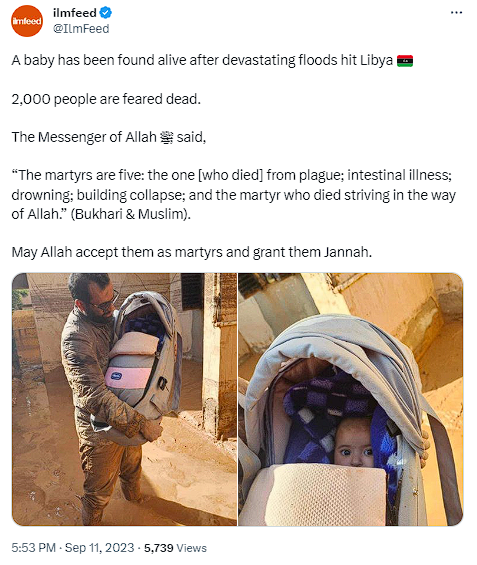Viewport: 477px width, 565px height.
Task: Open the ilmfeed profile avatar
Action: coord(27,21)
